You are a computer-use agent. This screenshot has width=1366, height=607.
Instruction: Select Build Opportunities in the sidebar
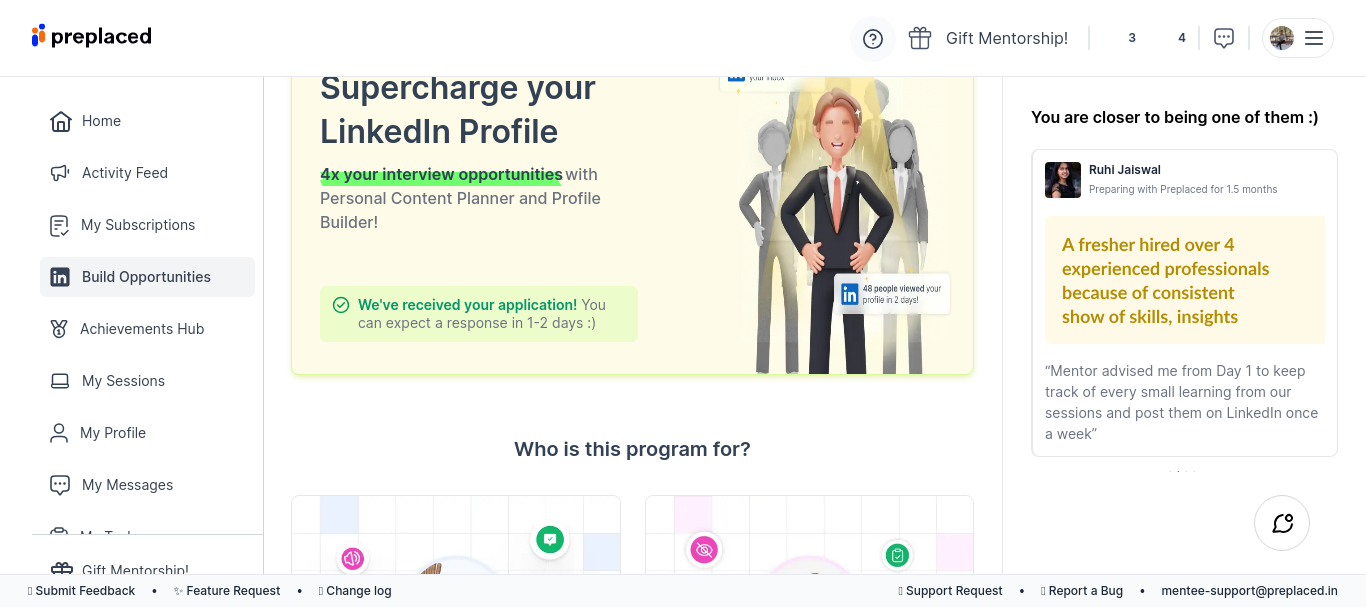pos(146,277)
